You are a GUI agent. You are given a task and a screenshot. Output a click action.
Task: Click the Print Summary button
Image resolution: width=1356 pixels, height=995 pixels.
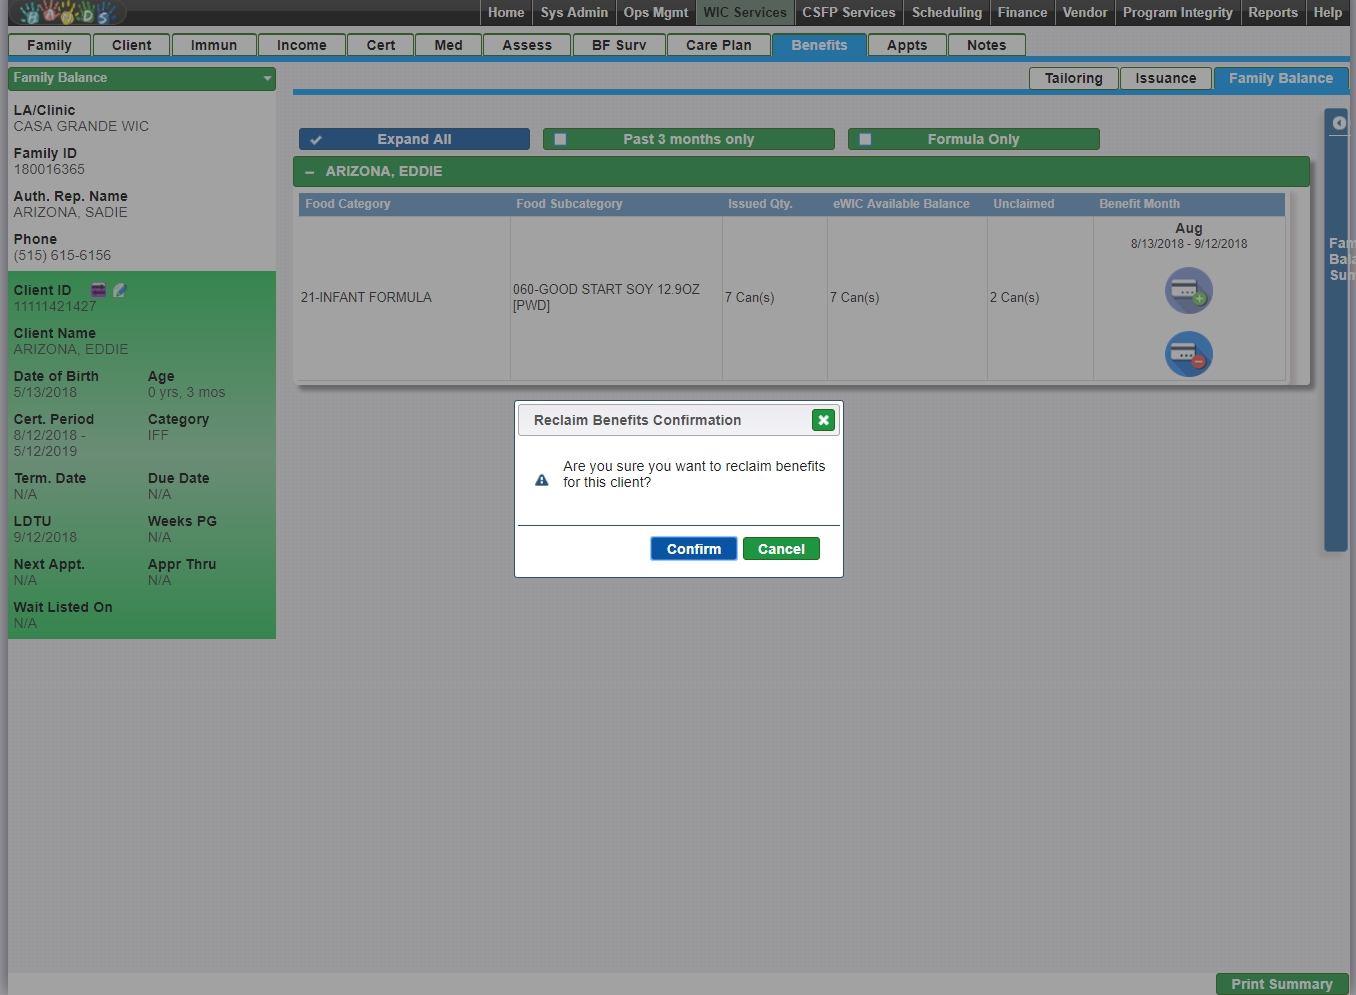pos(1281,984)
